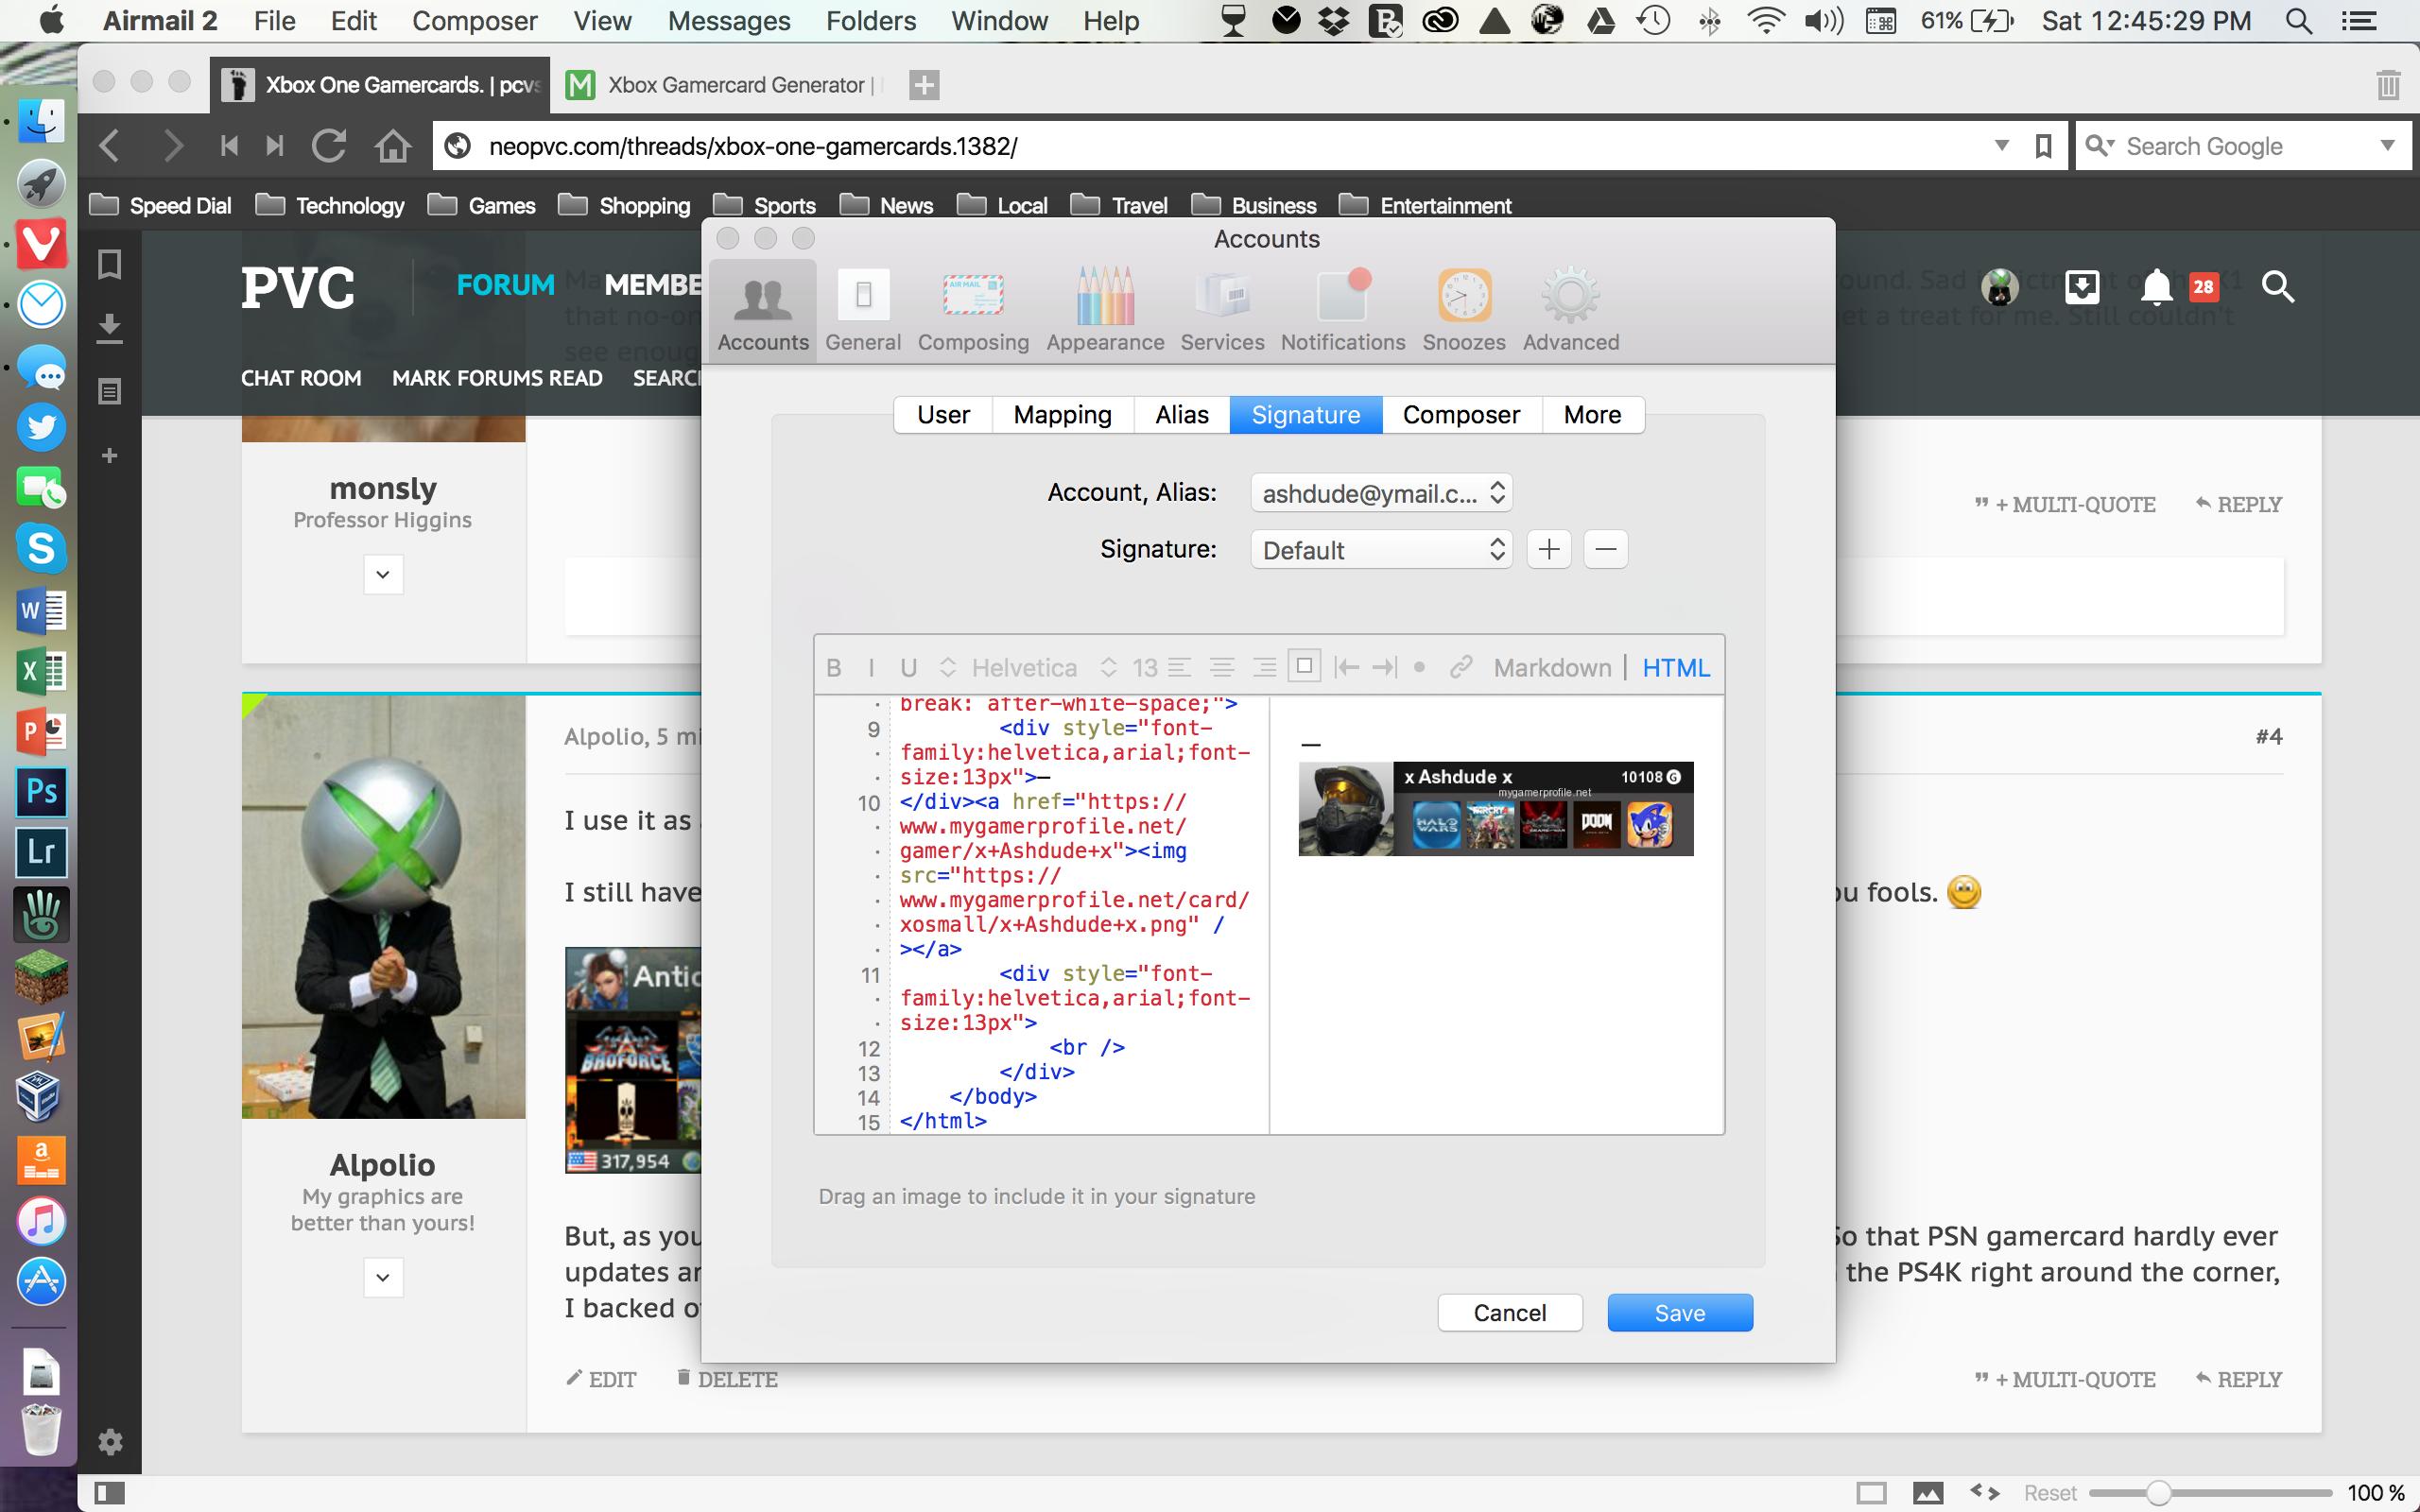The width and height of the screenshot is (2420, 1512).
Task: Switch to Xbox Gamercard Generator tab
Action: tap(727, 85)
